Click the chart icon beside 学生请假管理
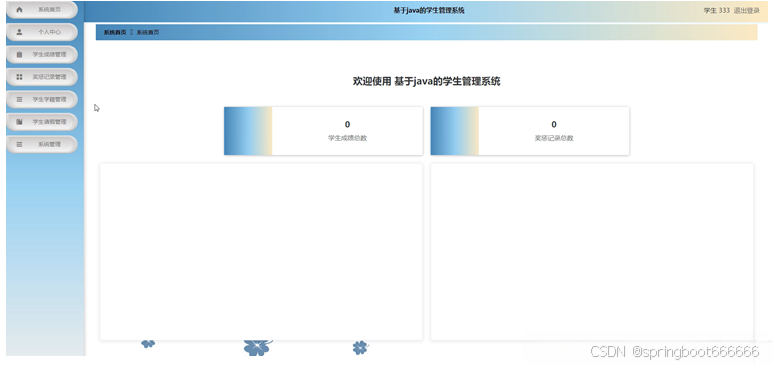 click(x=20, y=122)
